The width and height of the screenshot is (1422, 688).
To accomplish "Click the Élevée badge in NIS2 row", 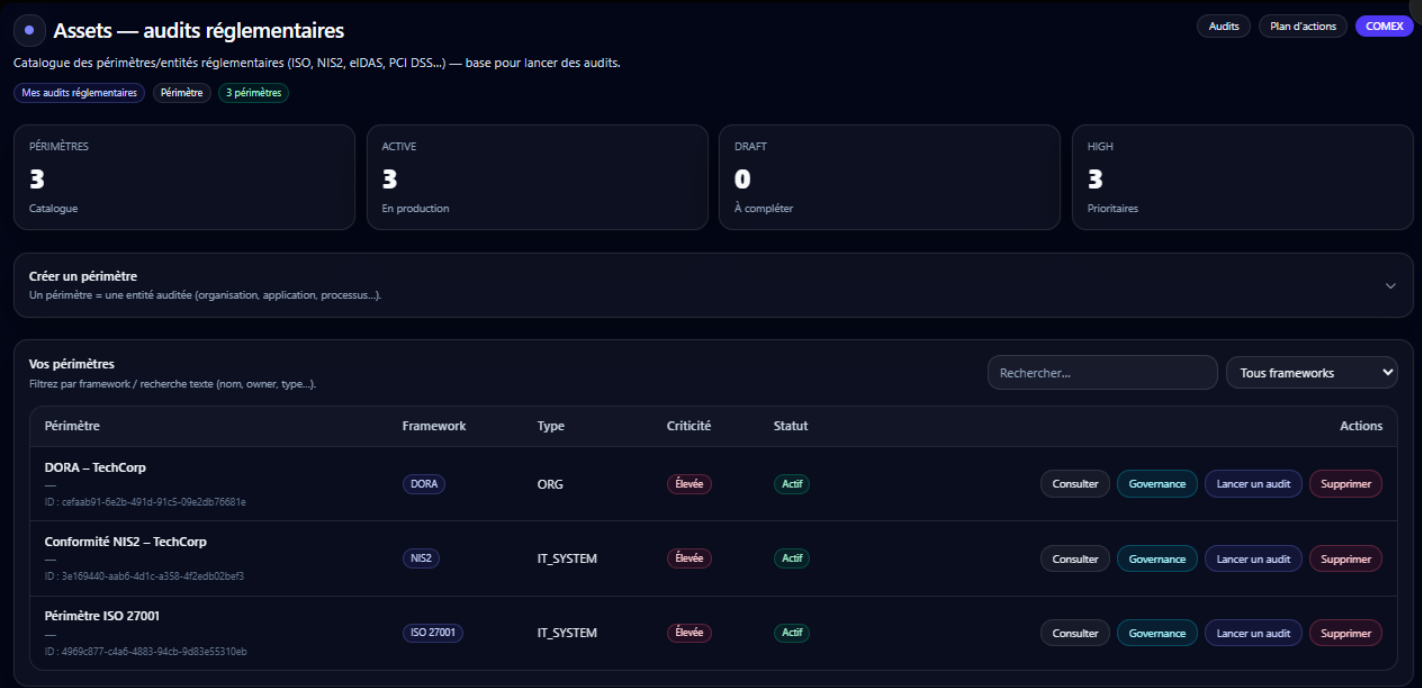I will point(689,558).
